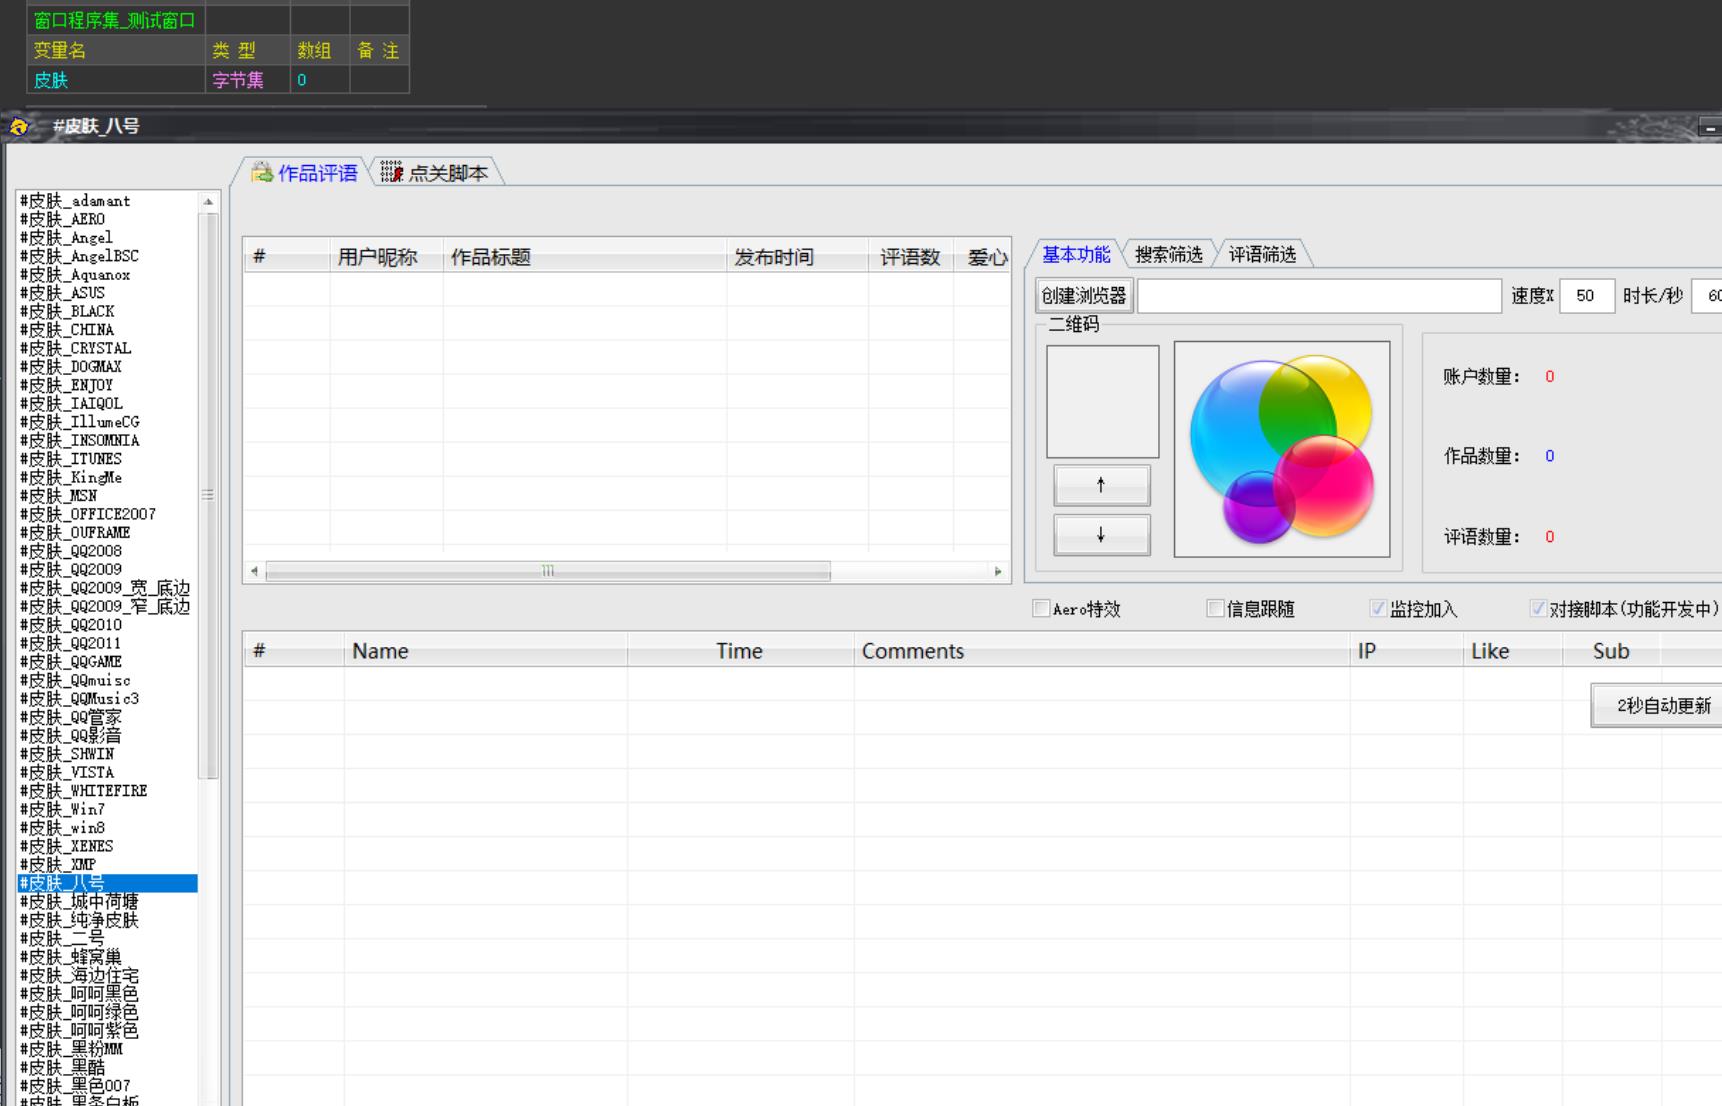The height and width of the screenshot is (1106, 1722).
Task: Select #皮肤_QQ2010 in the skin list
Action: [x=71, y=625]
